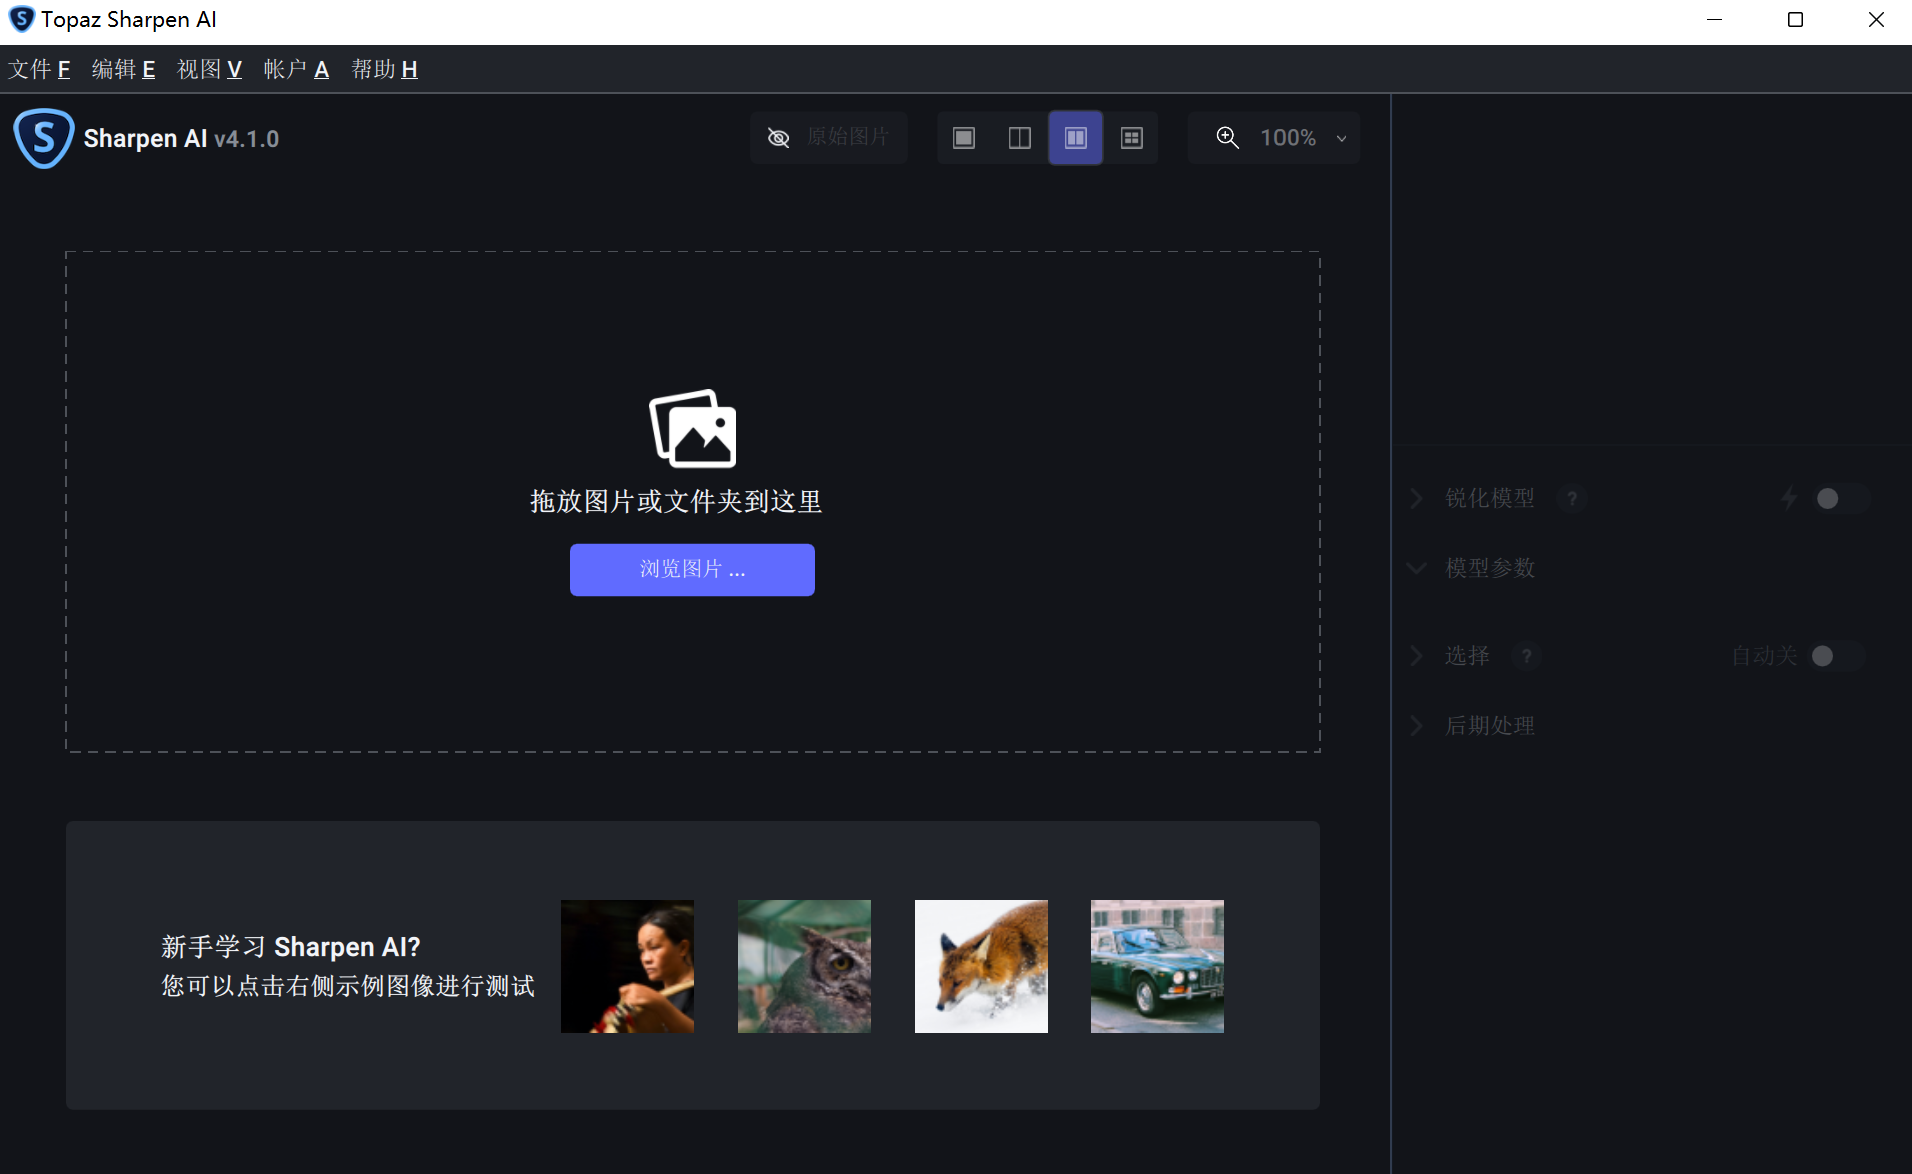Image resolution: width=1912 pixels, height=1174 pixels.
Task: Click the zoom magnifier icon
Action: (x=1228, y=138)
